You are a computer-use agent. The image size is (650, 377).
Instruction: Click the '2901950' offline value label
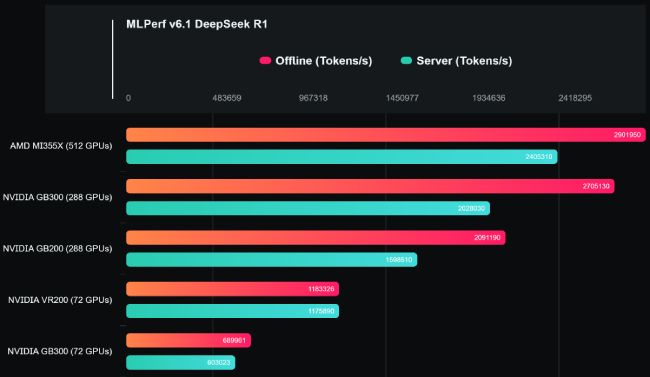pos(627,135)
